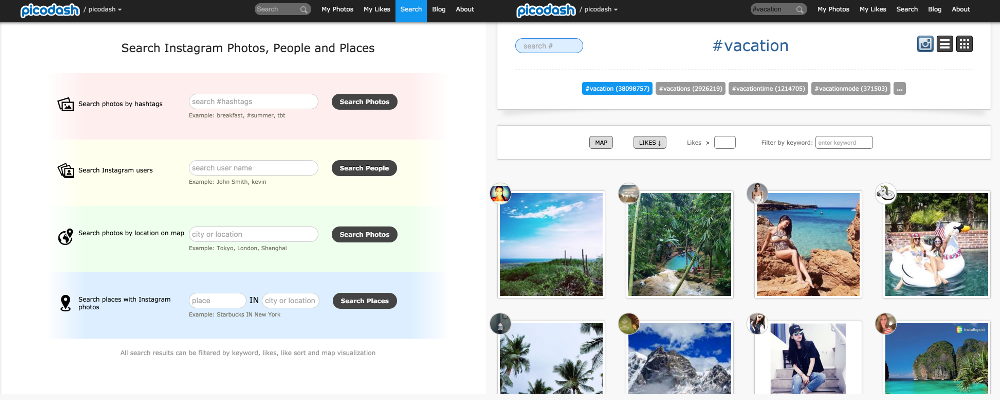
Task: Click the globe icon beside 'Search photos by location'
Action: point(66,237)
